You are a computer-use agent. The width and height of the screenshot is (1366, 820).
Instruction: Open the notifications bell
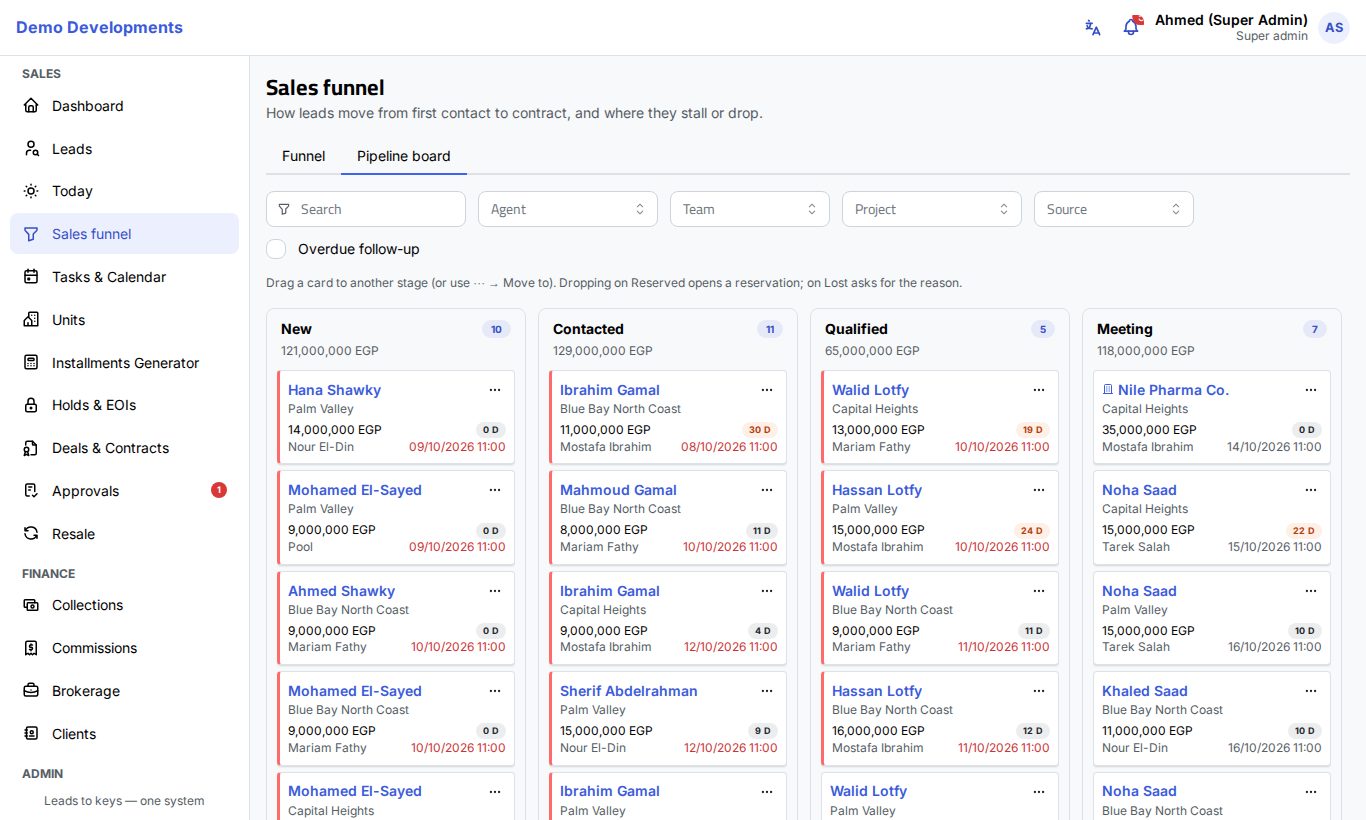coord(1132,27)
